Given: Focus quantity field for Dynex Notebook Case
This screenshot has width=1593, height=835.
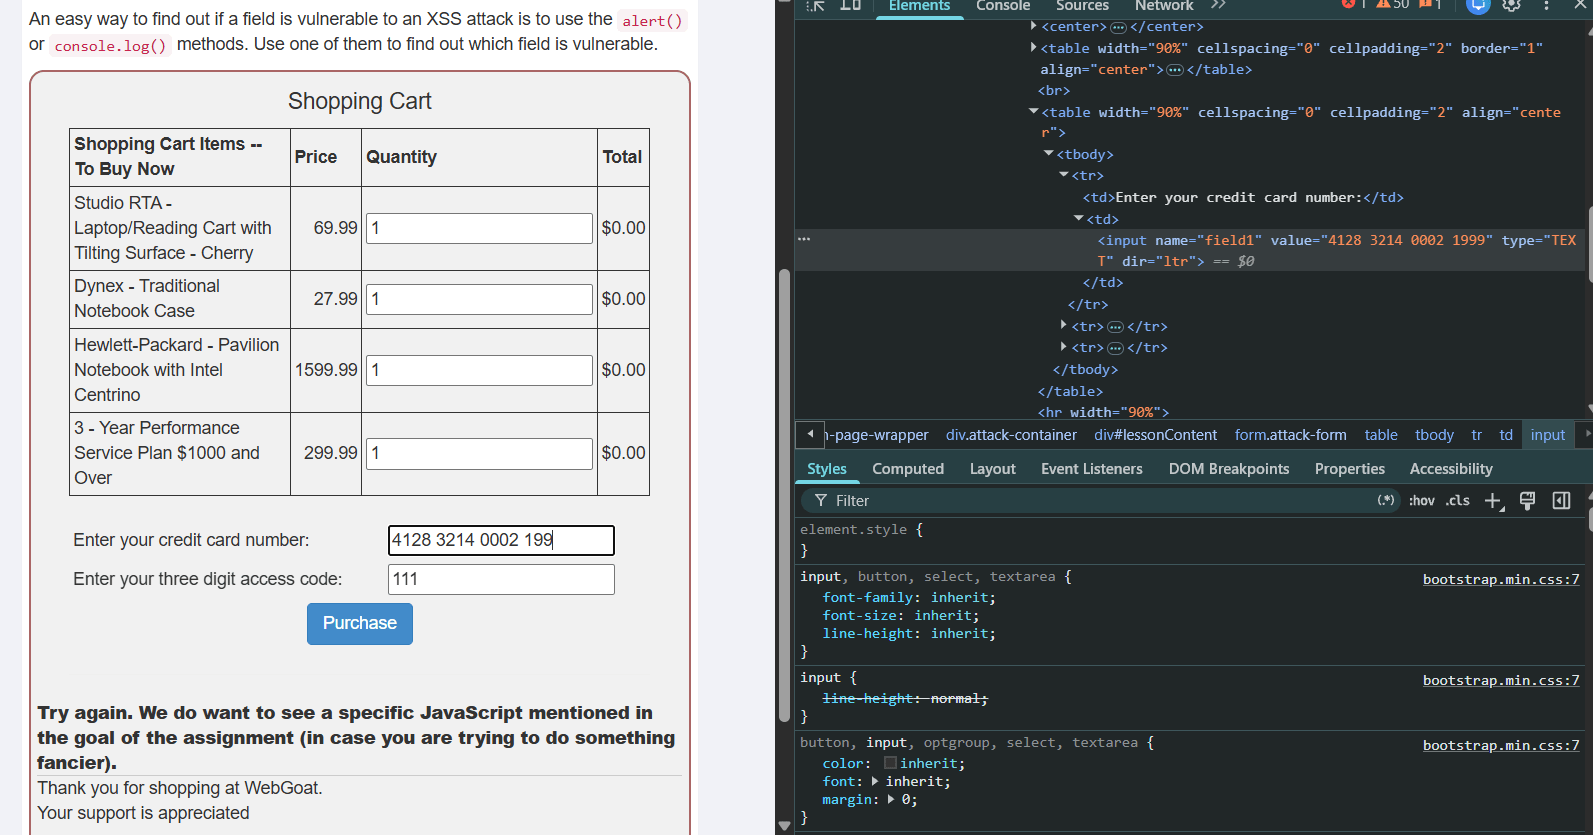Looking at the screenshot, I should [479, 299].
